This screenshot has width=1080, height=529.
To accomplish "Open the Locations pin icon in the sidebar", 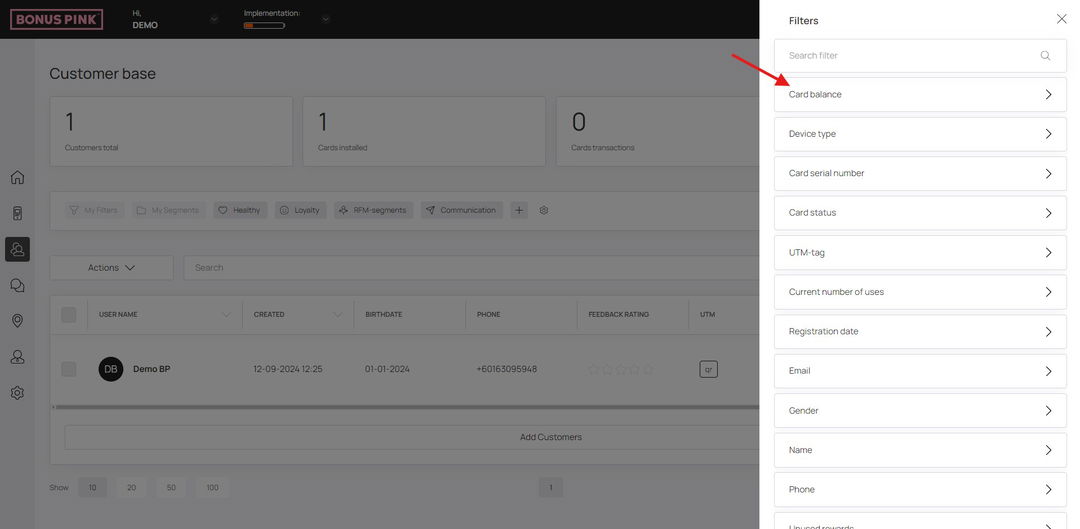I will [x=17, y=321].
